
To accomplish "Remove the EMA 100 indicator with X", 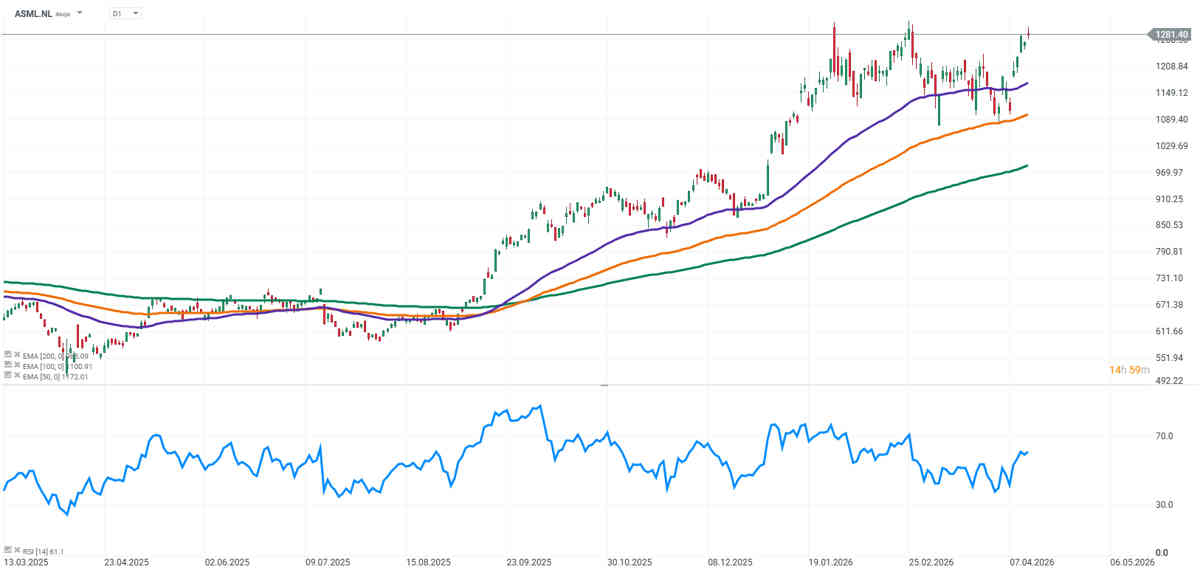I will click(17, 366).
